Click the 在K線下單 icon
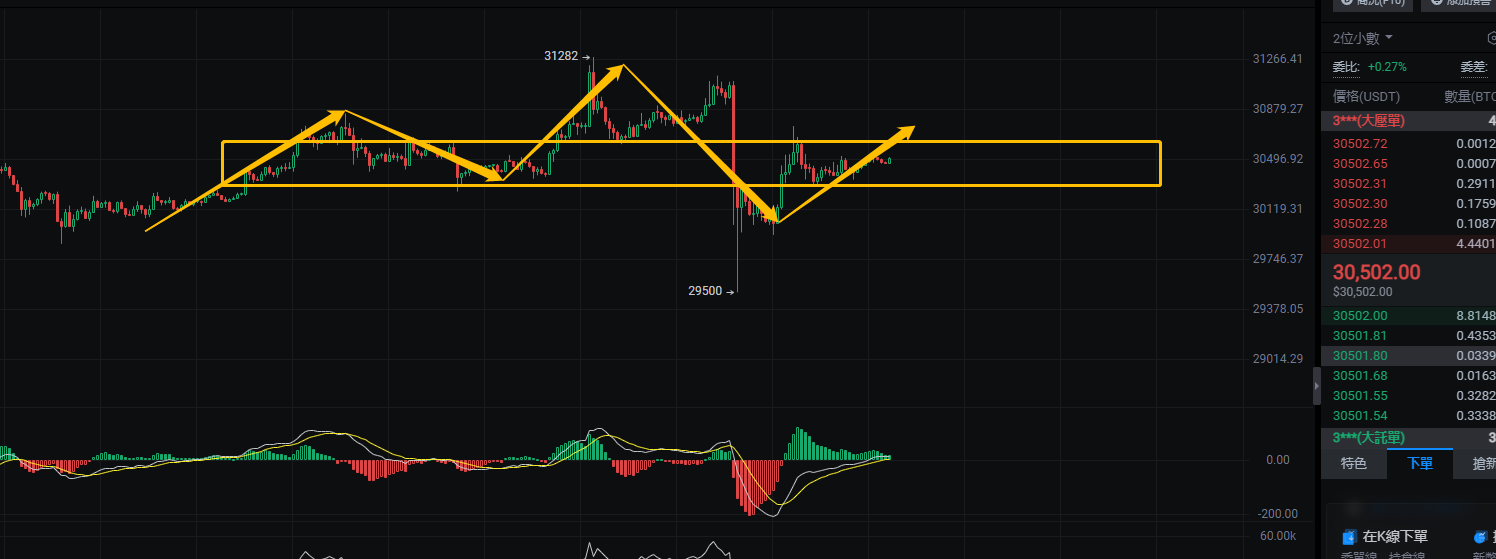Viewport: 1496px width, 559px height. click(1349, 537)
